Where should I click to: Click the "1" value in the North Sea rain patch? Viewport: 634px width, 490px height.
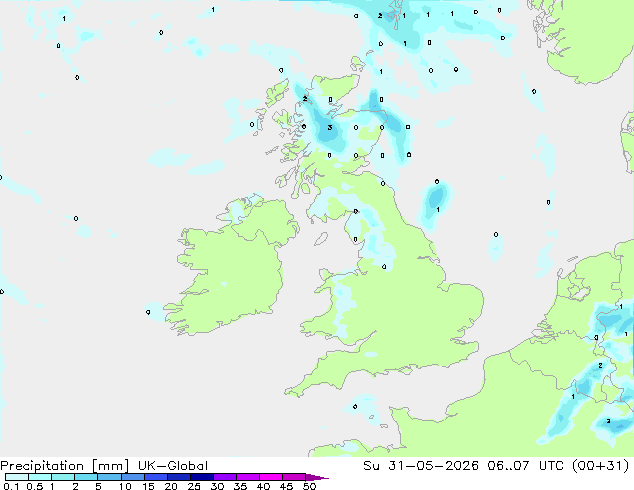[x=438, y=209]
